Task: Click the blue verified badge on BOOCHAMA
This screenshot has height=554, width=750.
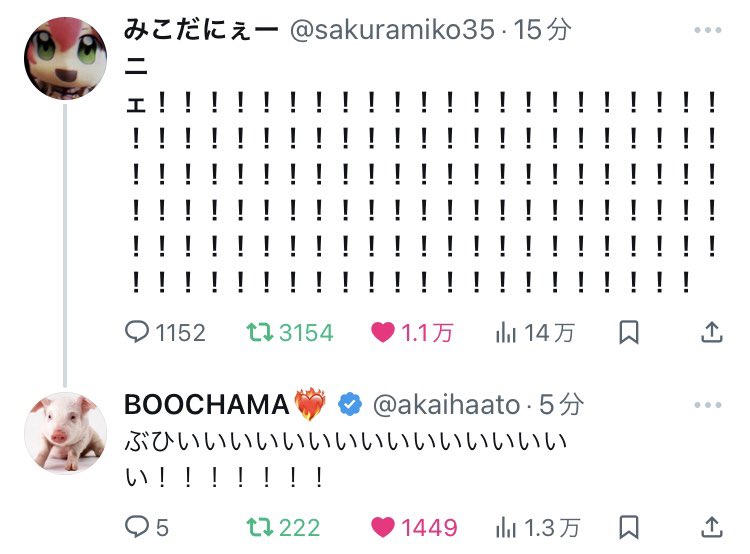Action: point(350,405)
